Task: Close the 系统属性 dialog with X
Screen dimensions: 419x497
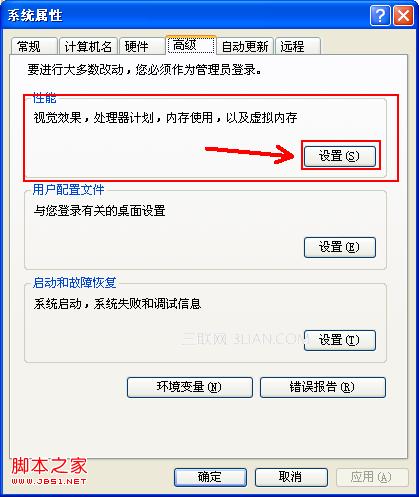Action: coord(403,15)
